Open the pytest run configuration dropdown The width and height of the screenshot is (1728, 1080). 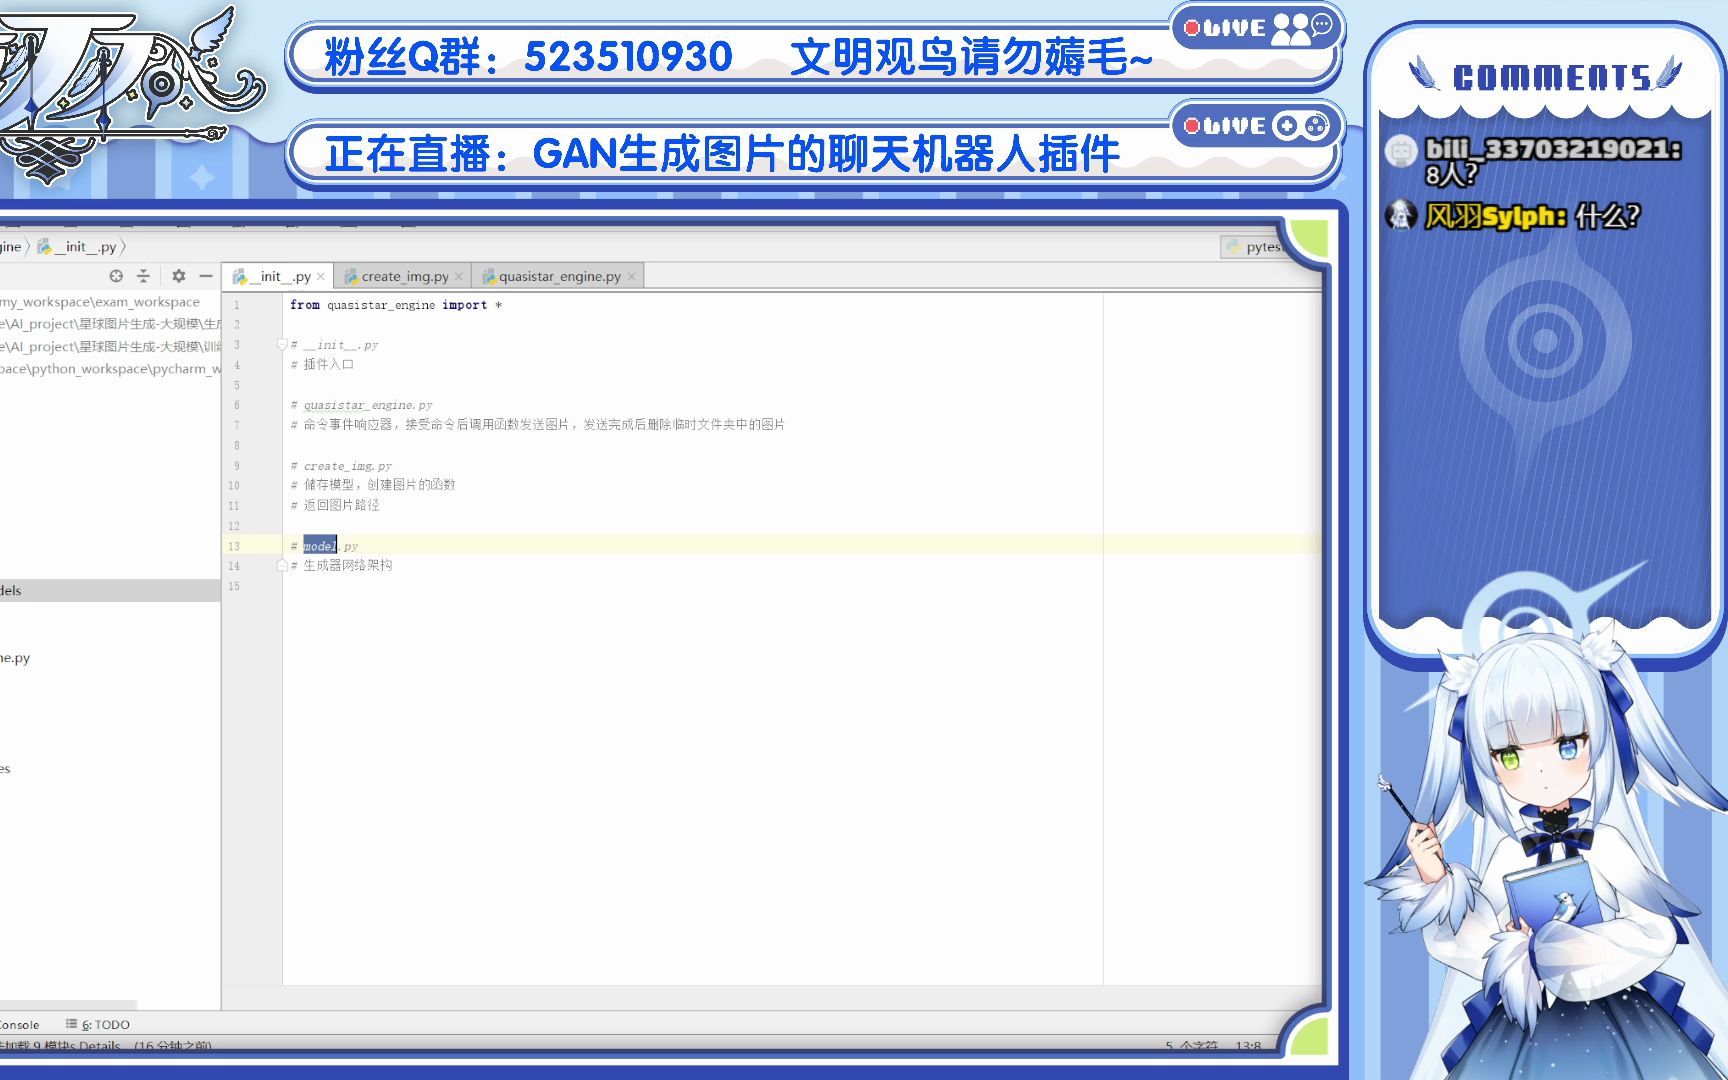[x=1265, y=246]
